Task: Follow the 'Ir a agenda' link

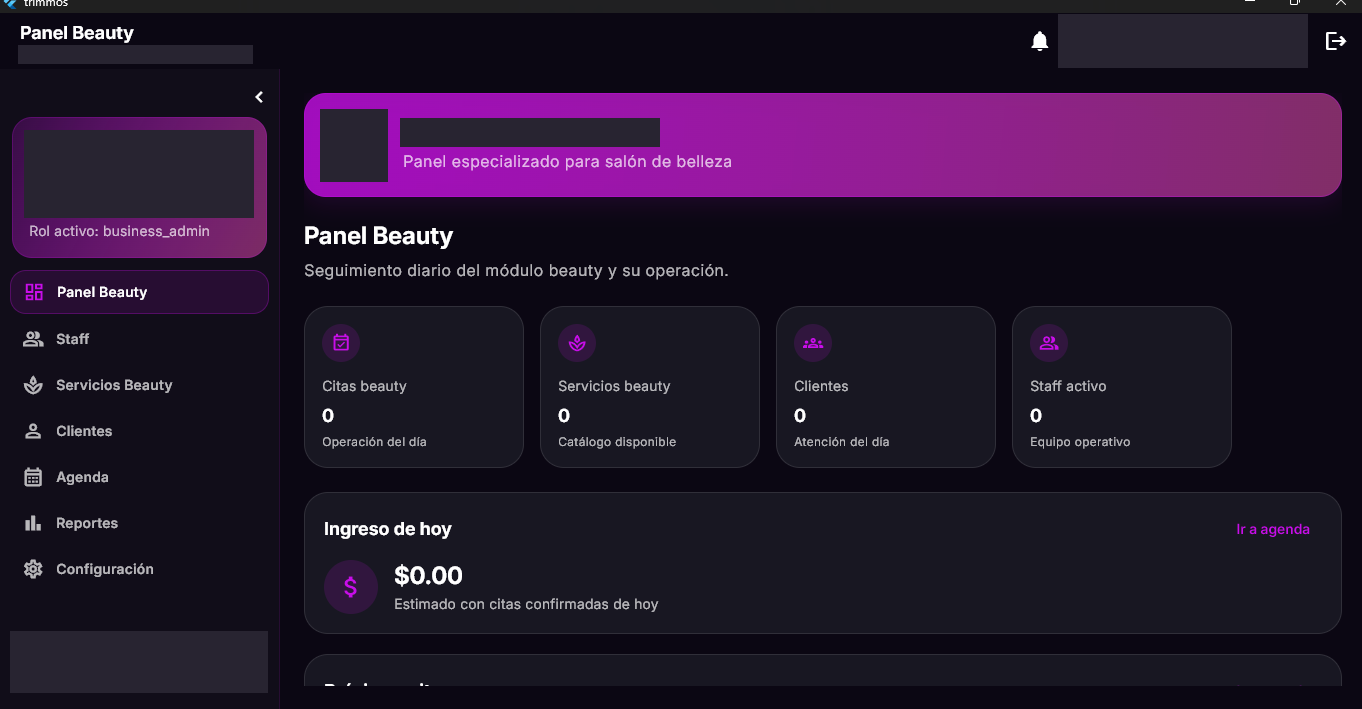Action: point(1273,529)
